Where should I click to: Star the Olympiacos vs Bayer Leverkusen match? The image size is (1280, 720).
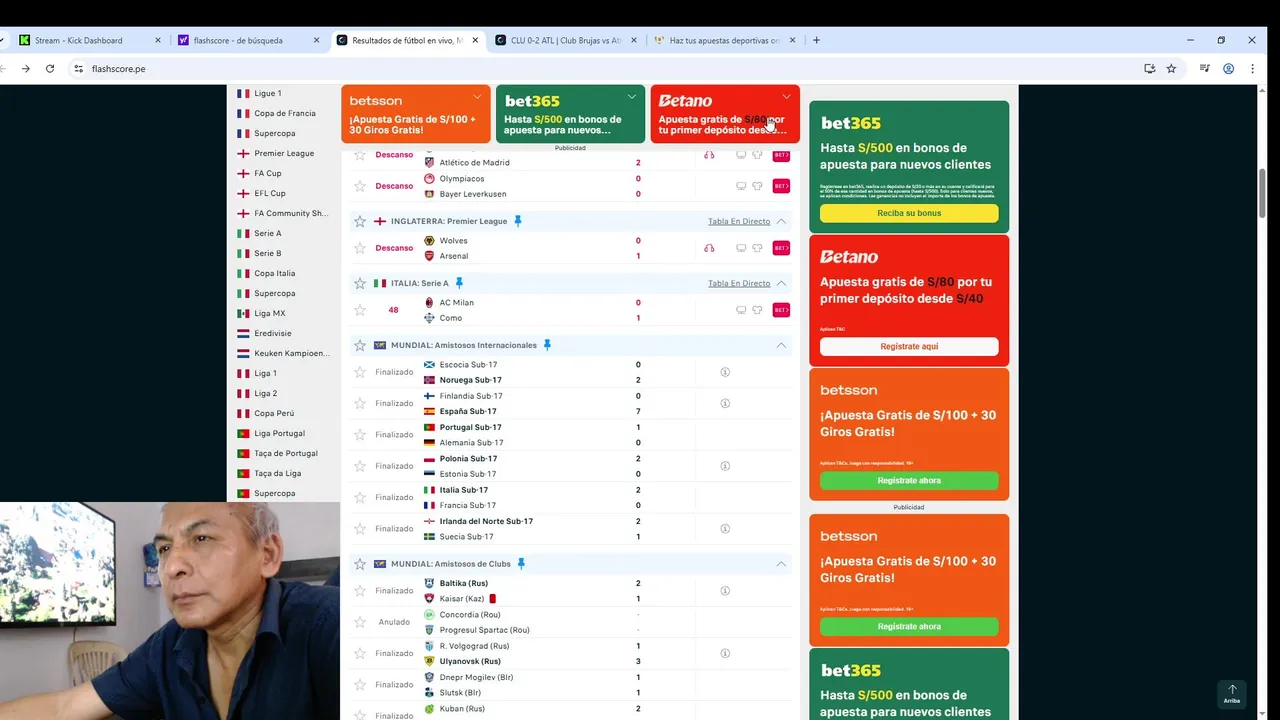click(x=360, y=186)
